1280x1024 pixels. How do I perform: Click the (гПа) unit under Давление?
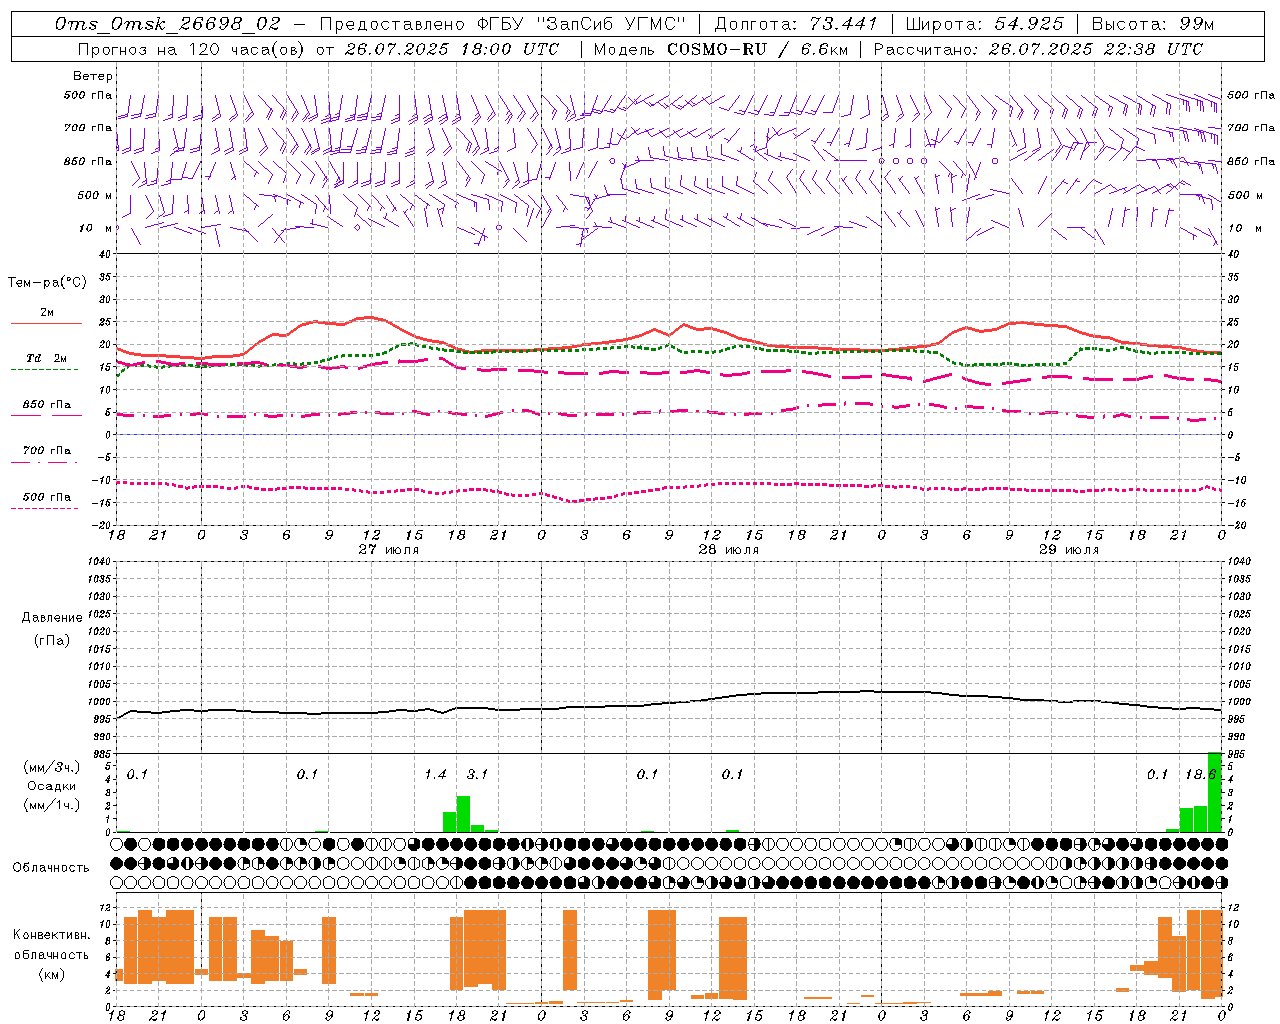pos(52,640)
